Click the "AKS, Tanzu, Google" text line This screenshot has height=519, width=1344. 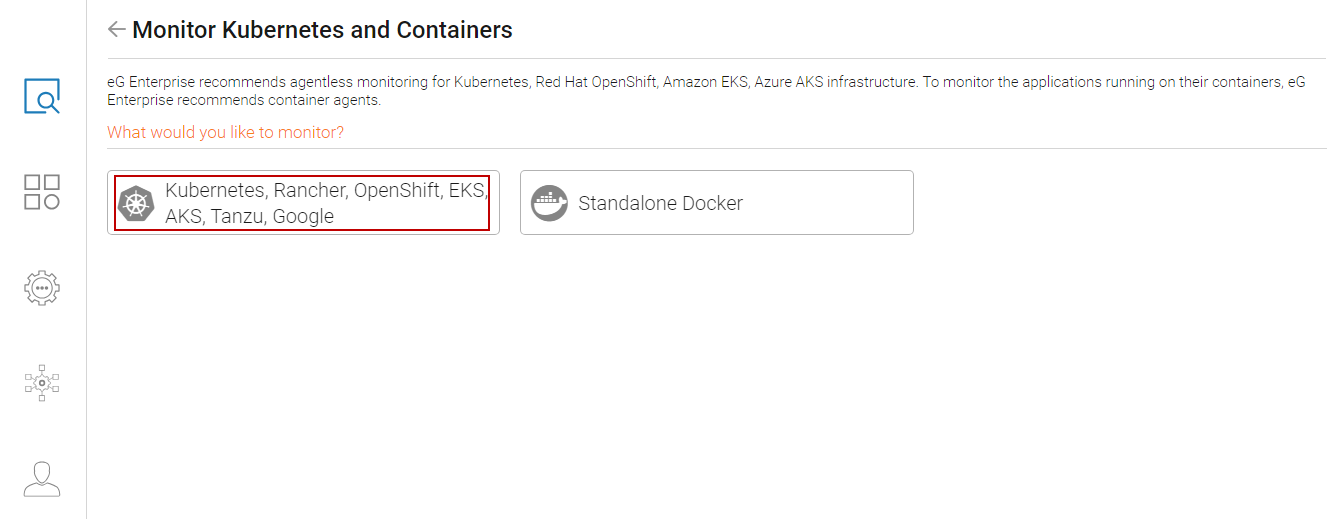(249, 216)
